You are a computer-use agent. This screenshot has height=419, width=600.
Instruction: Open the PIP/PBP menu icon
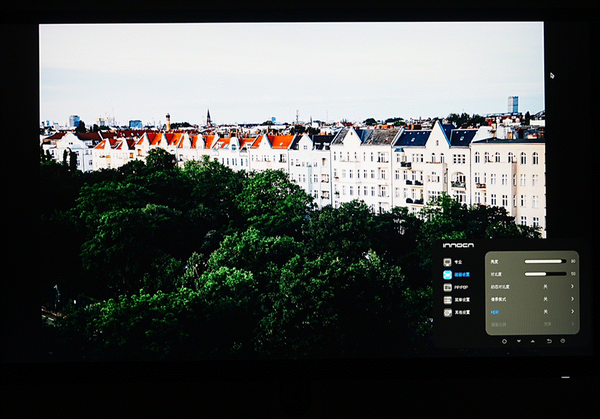pos(448,287)
